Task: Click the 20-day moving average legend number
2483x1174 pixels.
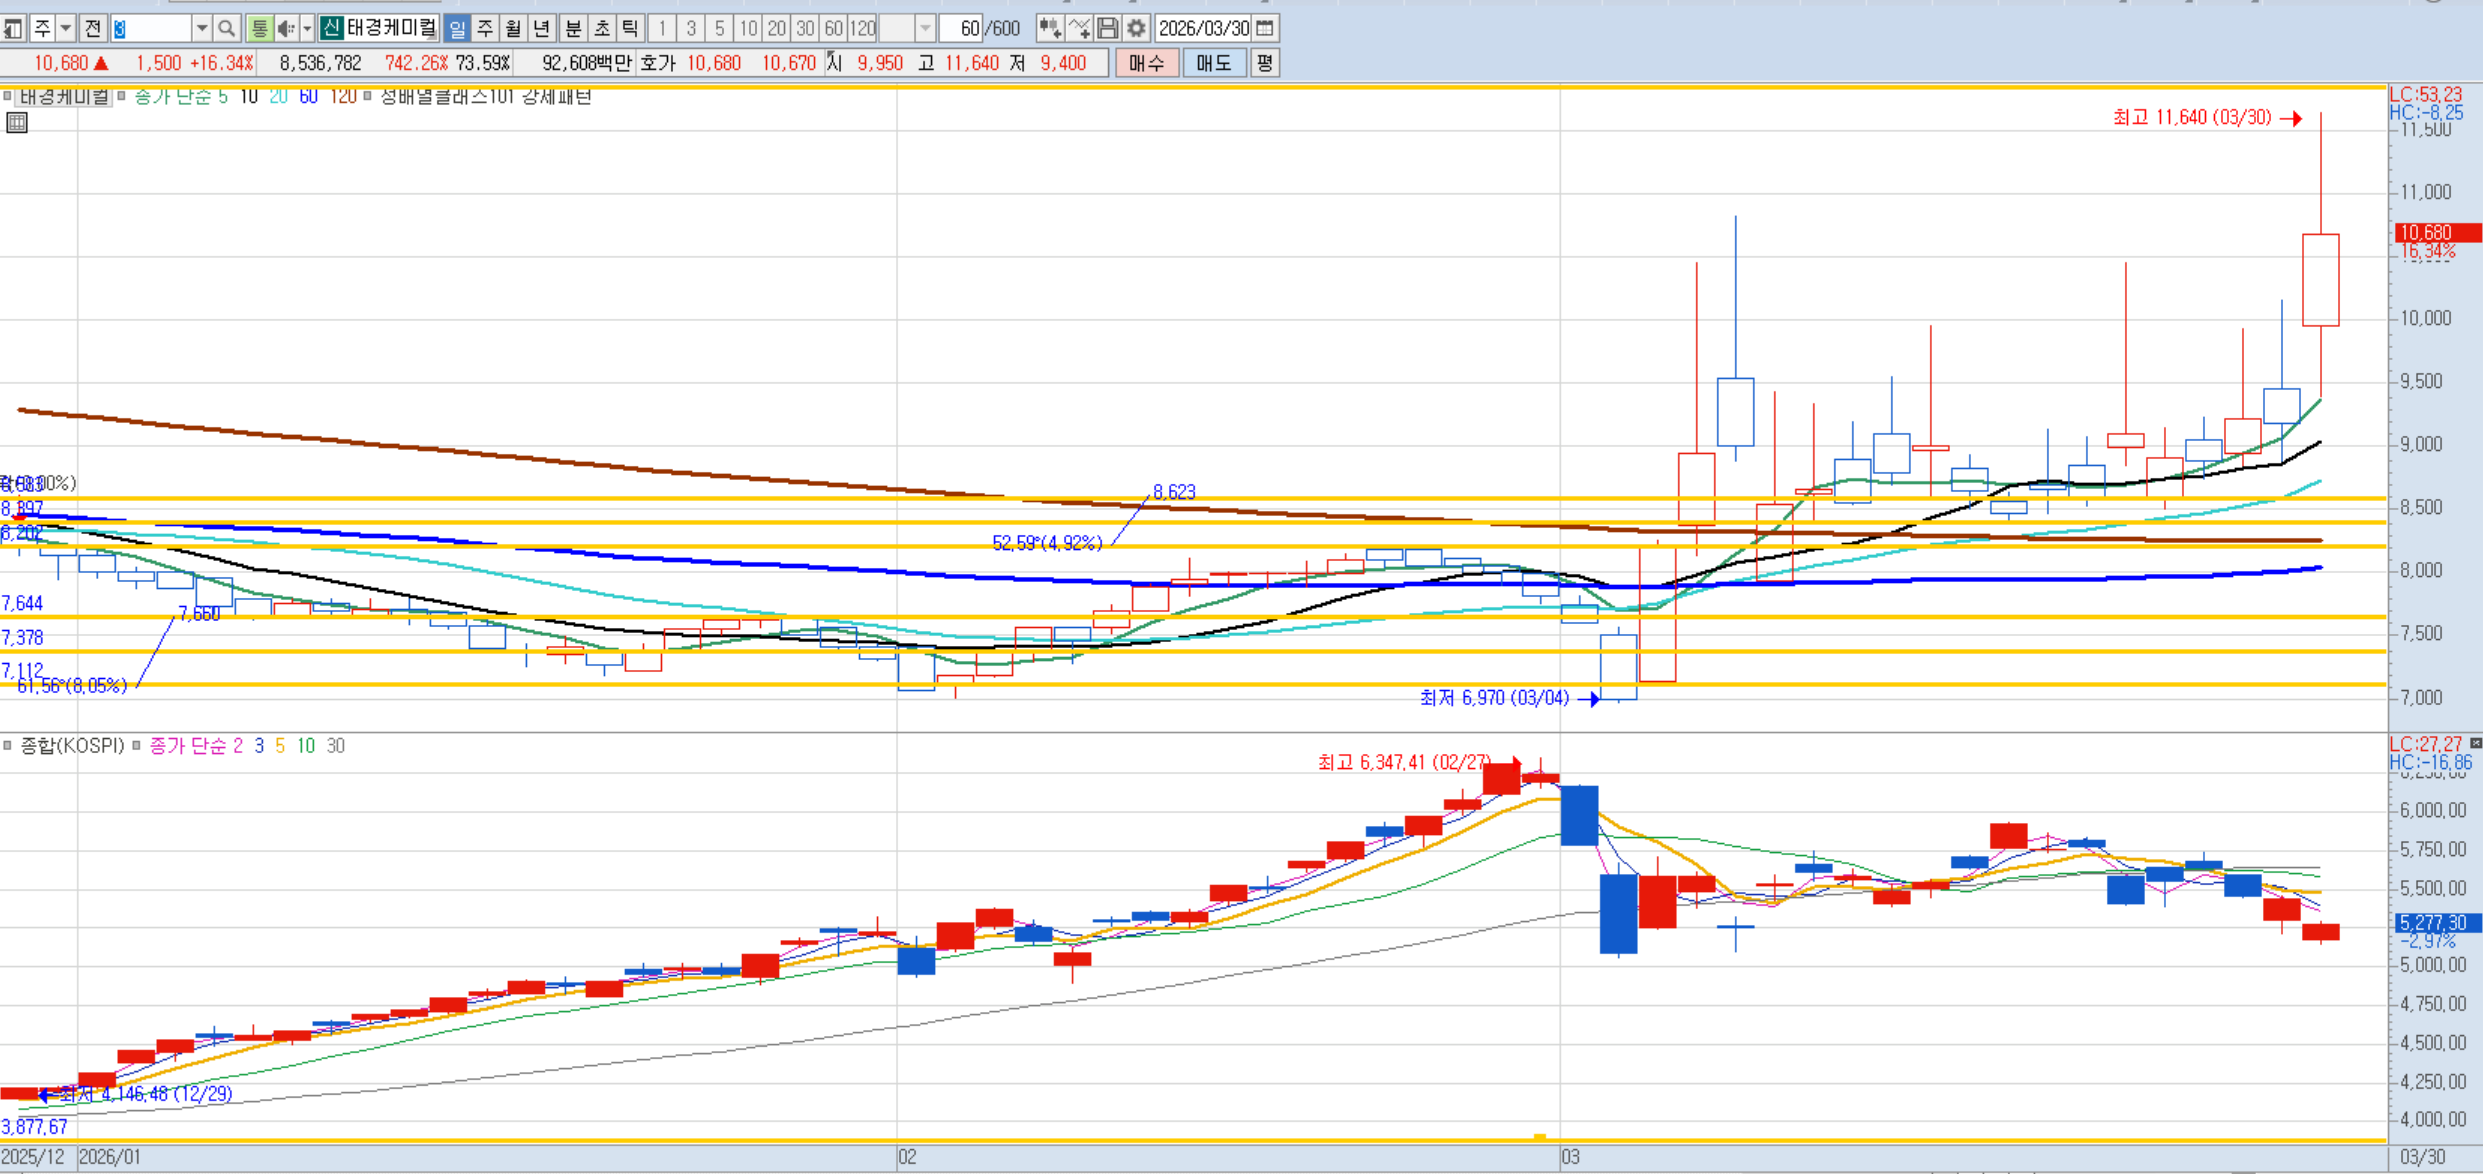Action: [x=279, y=97]
